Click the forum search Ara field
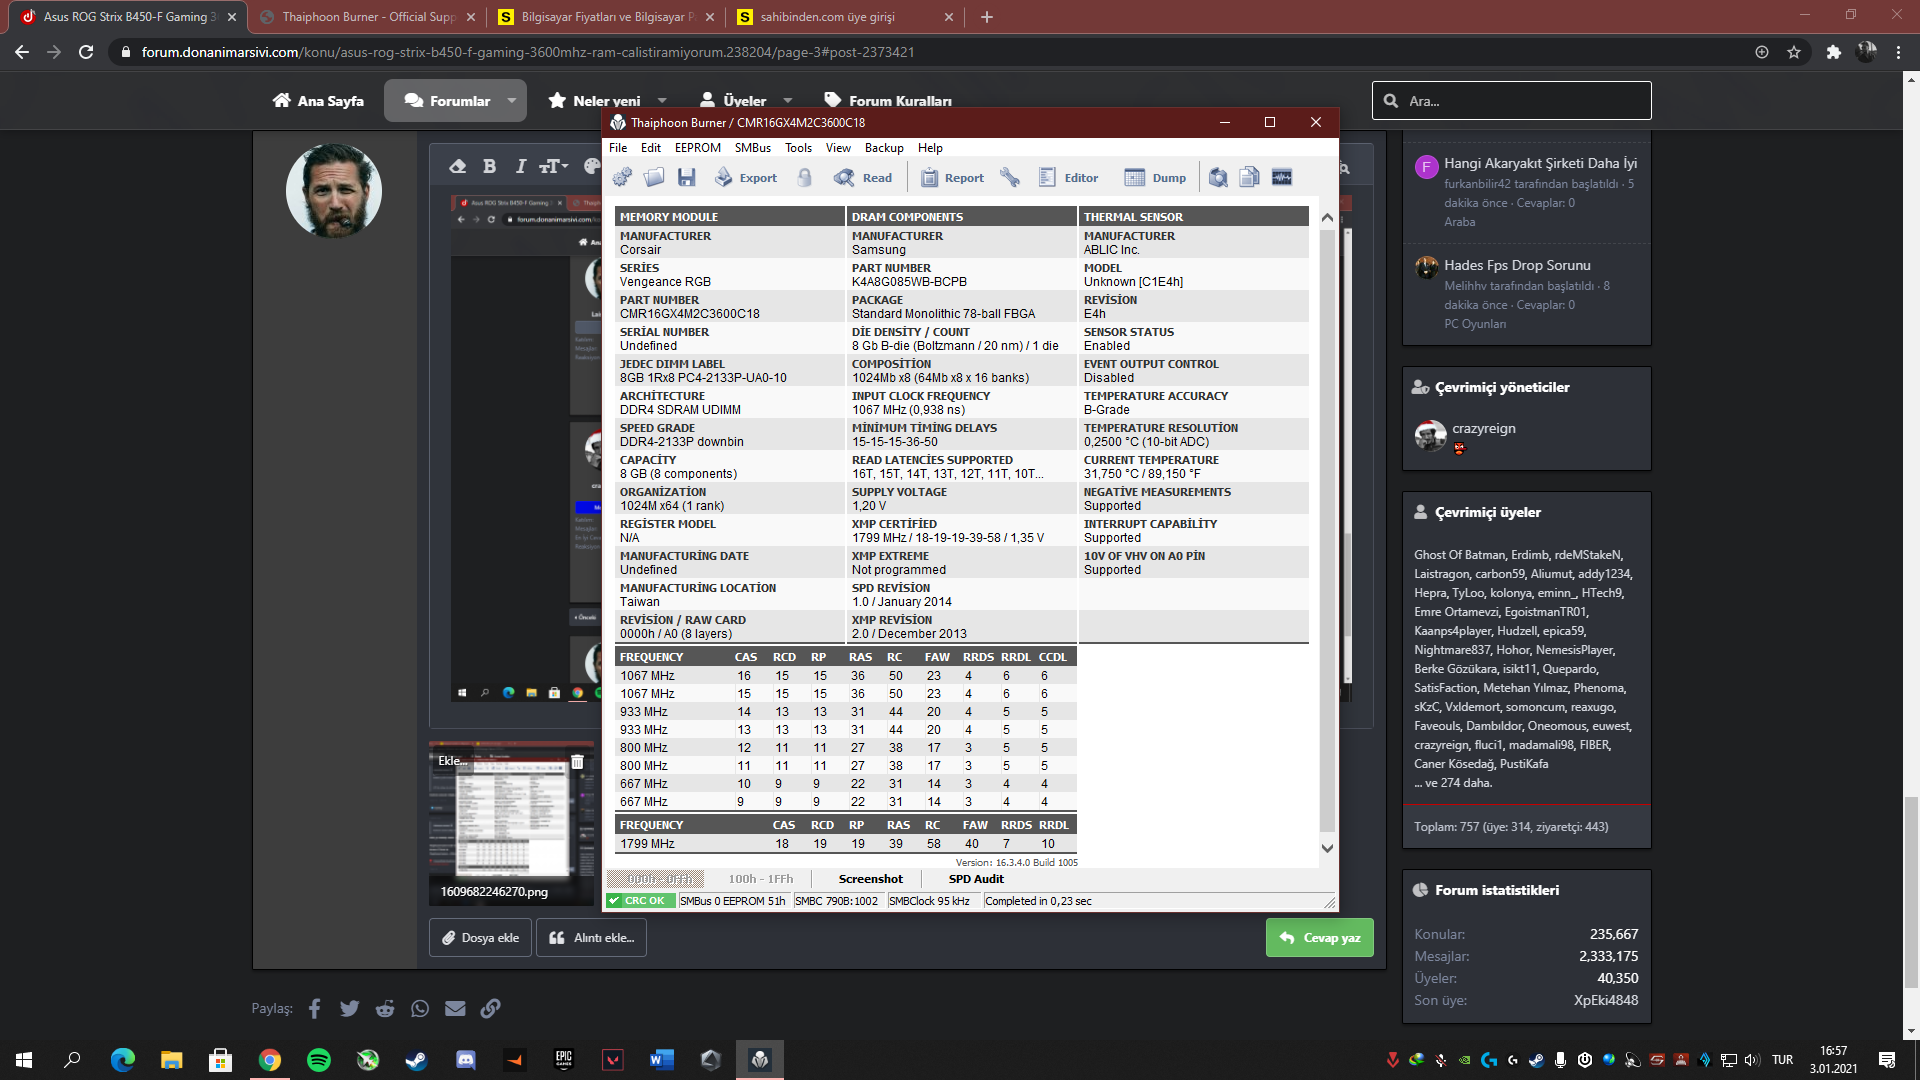The width and height of the screenshot is (1920, 1080). 1511,101
